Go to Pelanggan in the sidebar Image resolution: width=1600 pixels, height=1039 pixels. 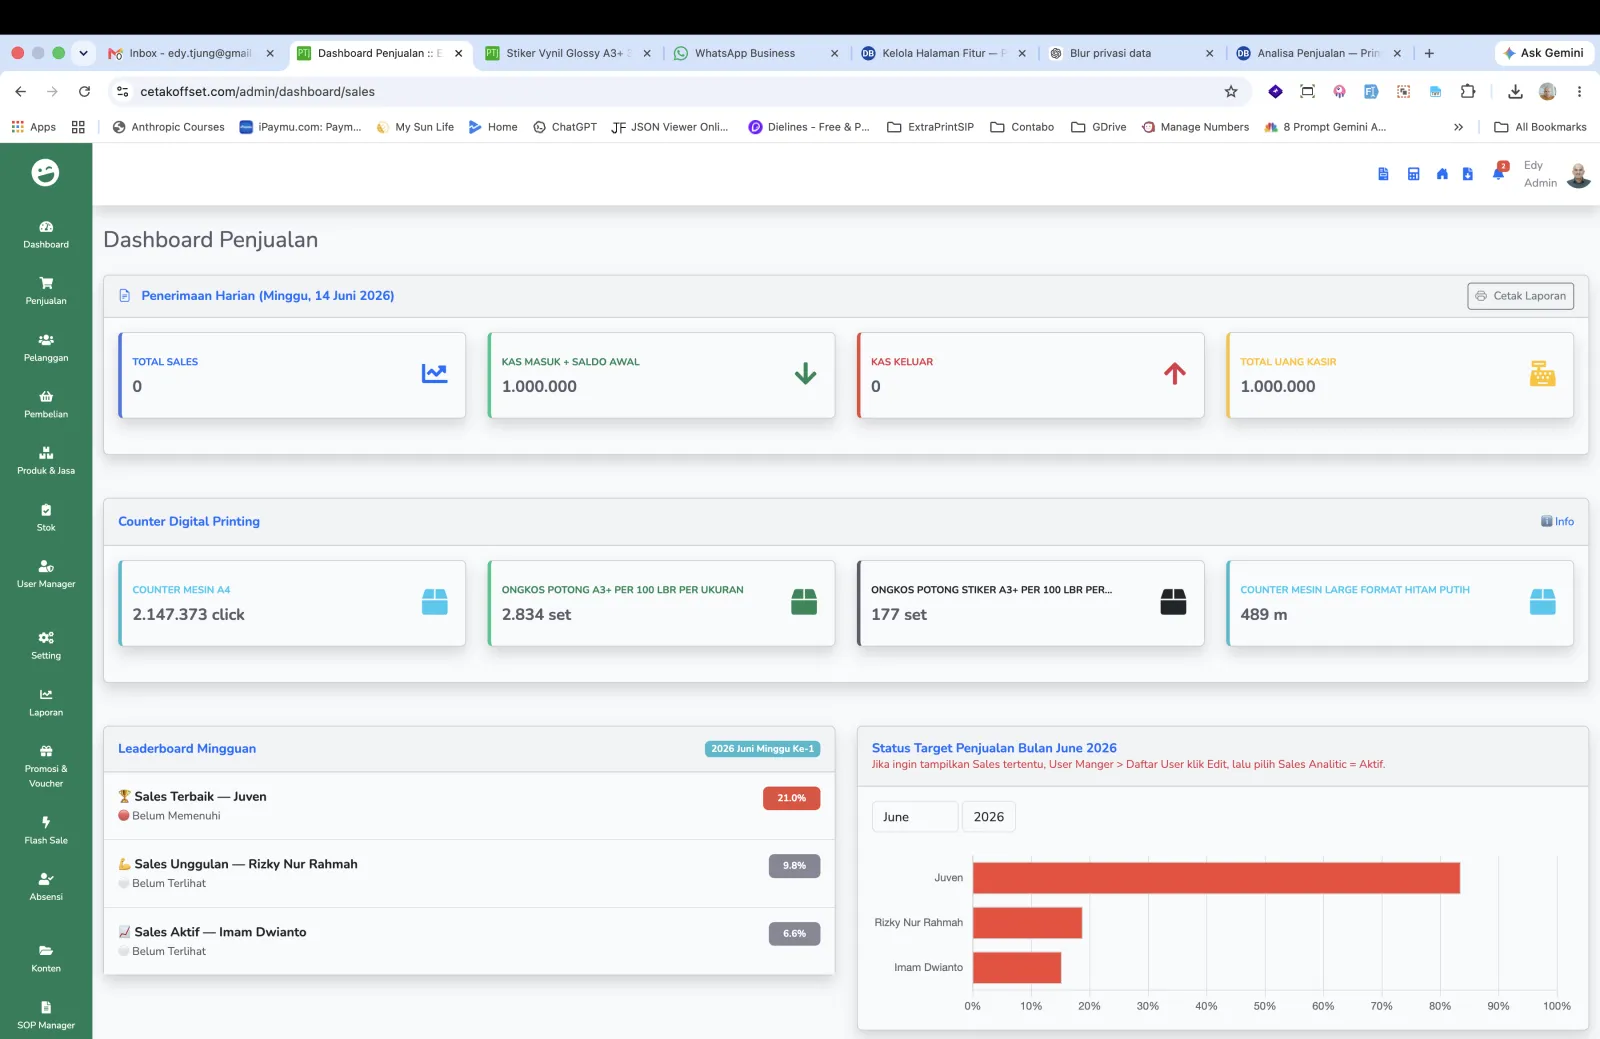pyautogui.click(x=46, y=348)
